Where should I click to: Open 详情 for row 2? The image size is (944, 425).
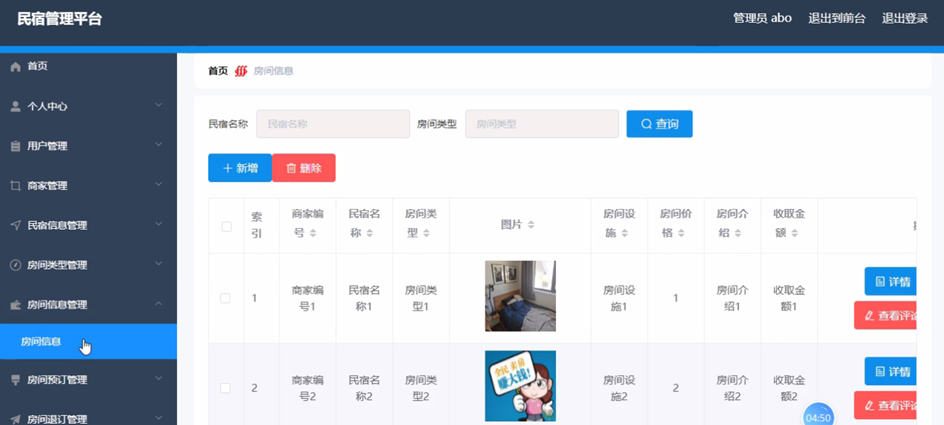pyautogui.click(x=890, y=371)
